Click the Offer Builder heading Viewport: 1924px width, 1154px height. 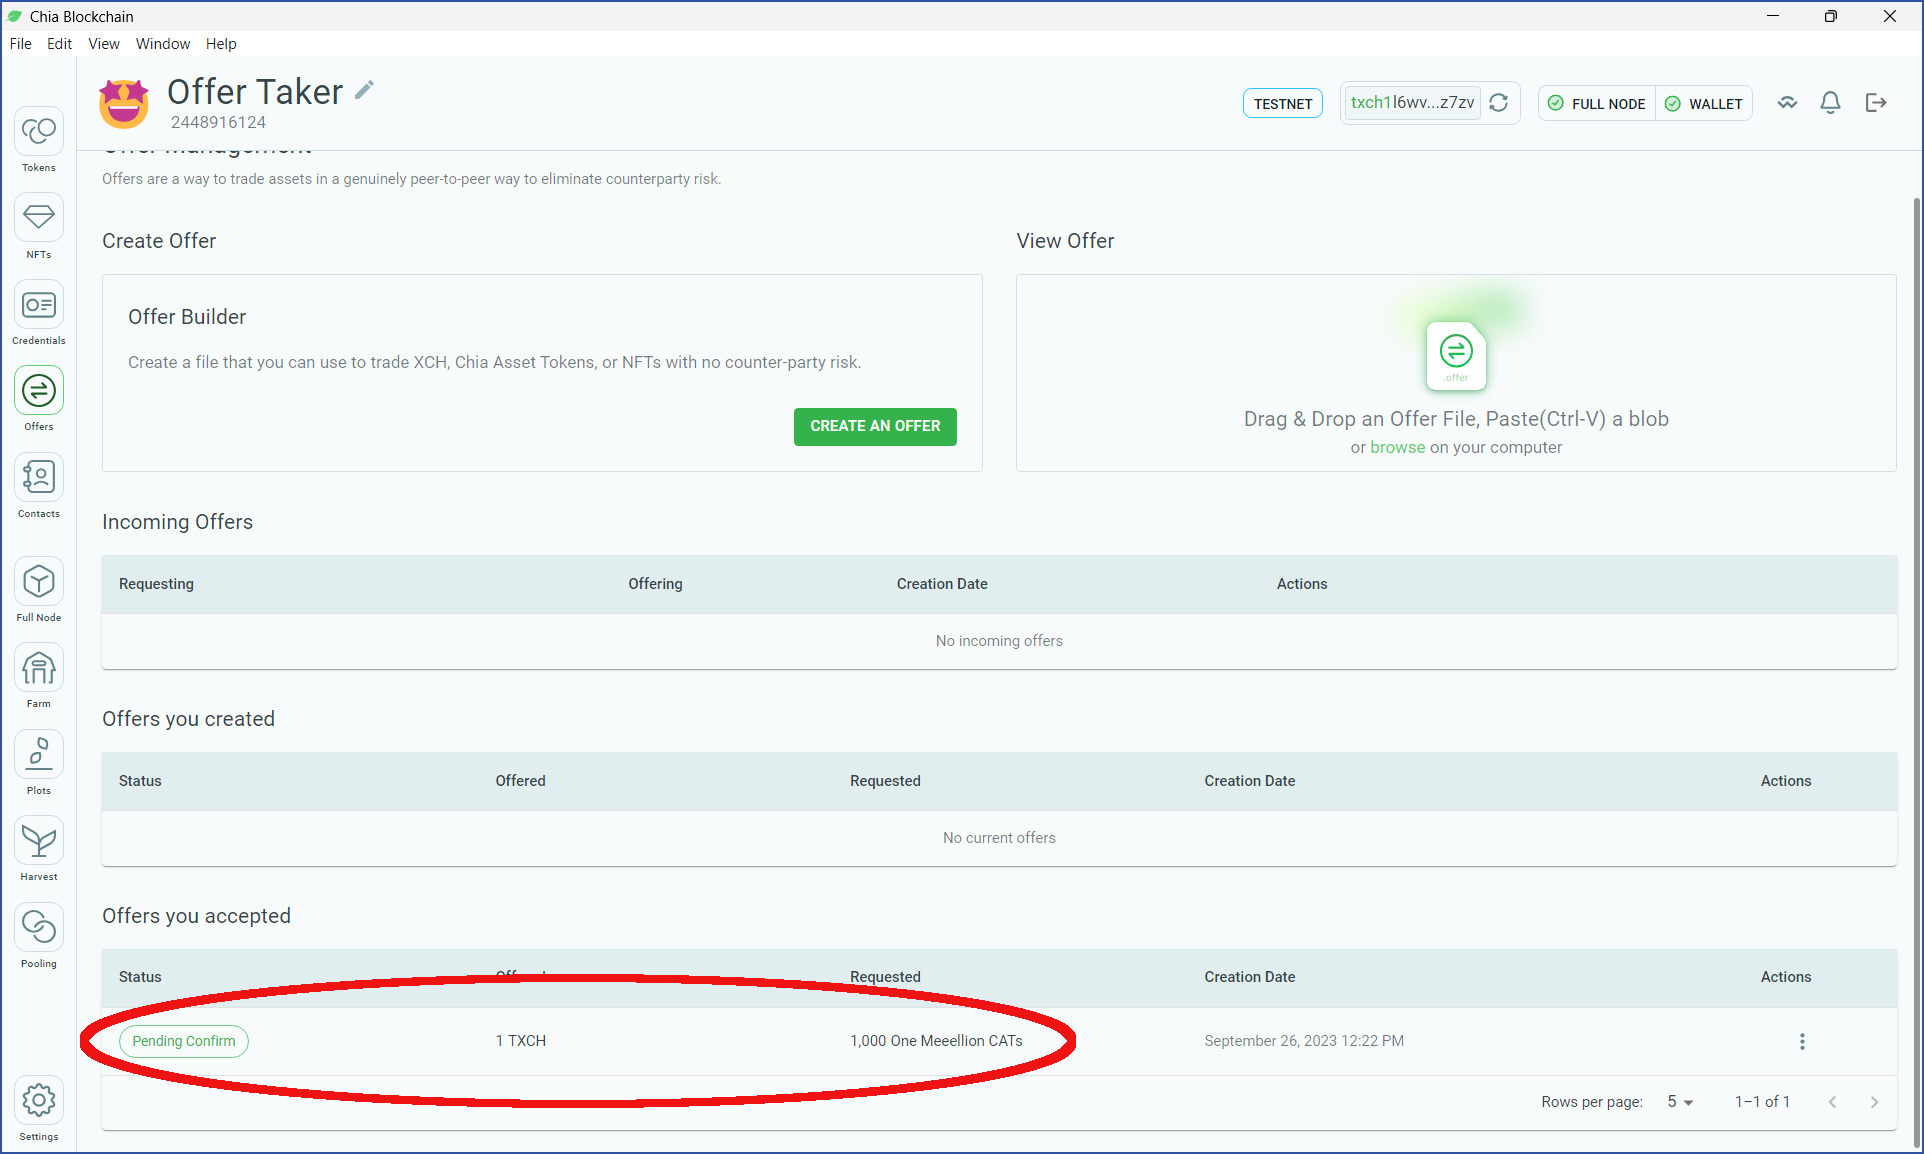187,317
